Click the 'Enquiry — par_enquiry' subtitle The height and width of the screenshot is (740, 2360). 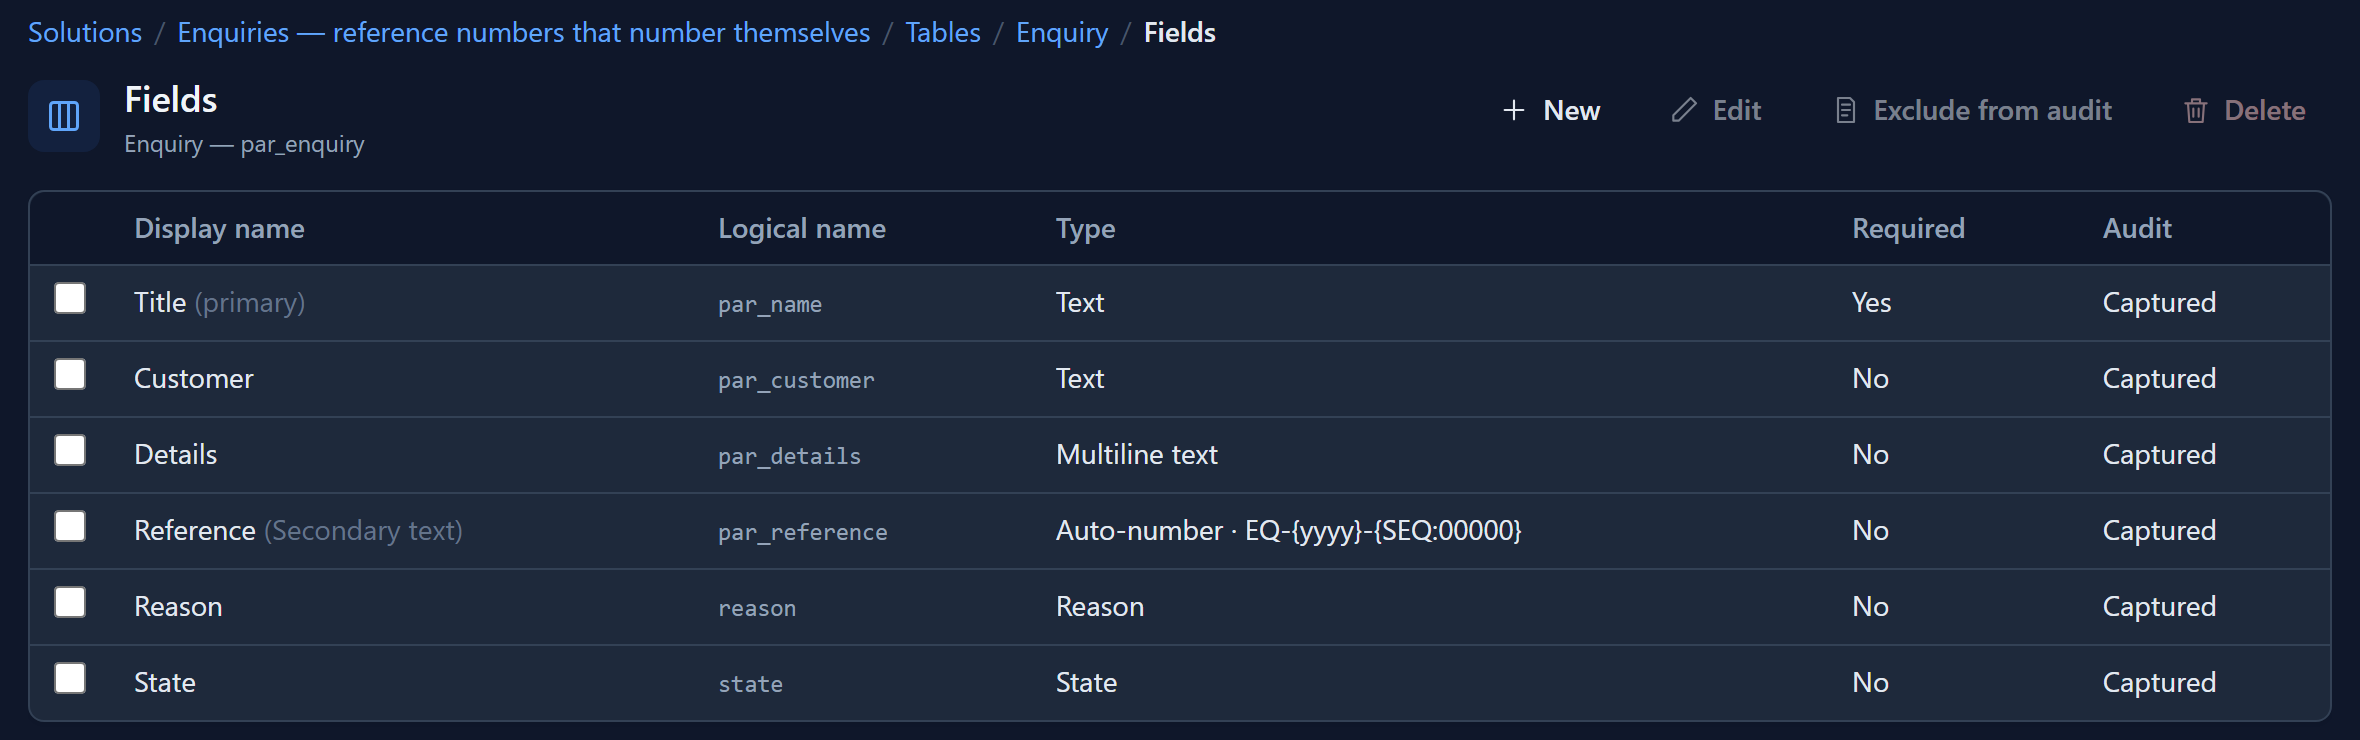pos(244,144)
